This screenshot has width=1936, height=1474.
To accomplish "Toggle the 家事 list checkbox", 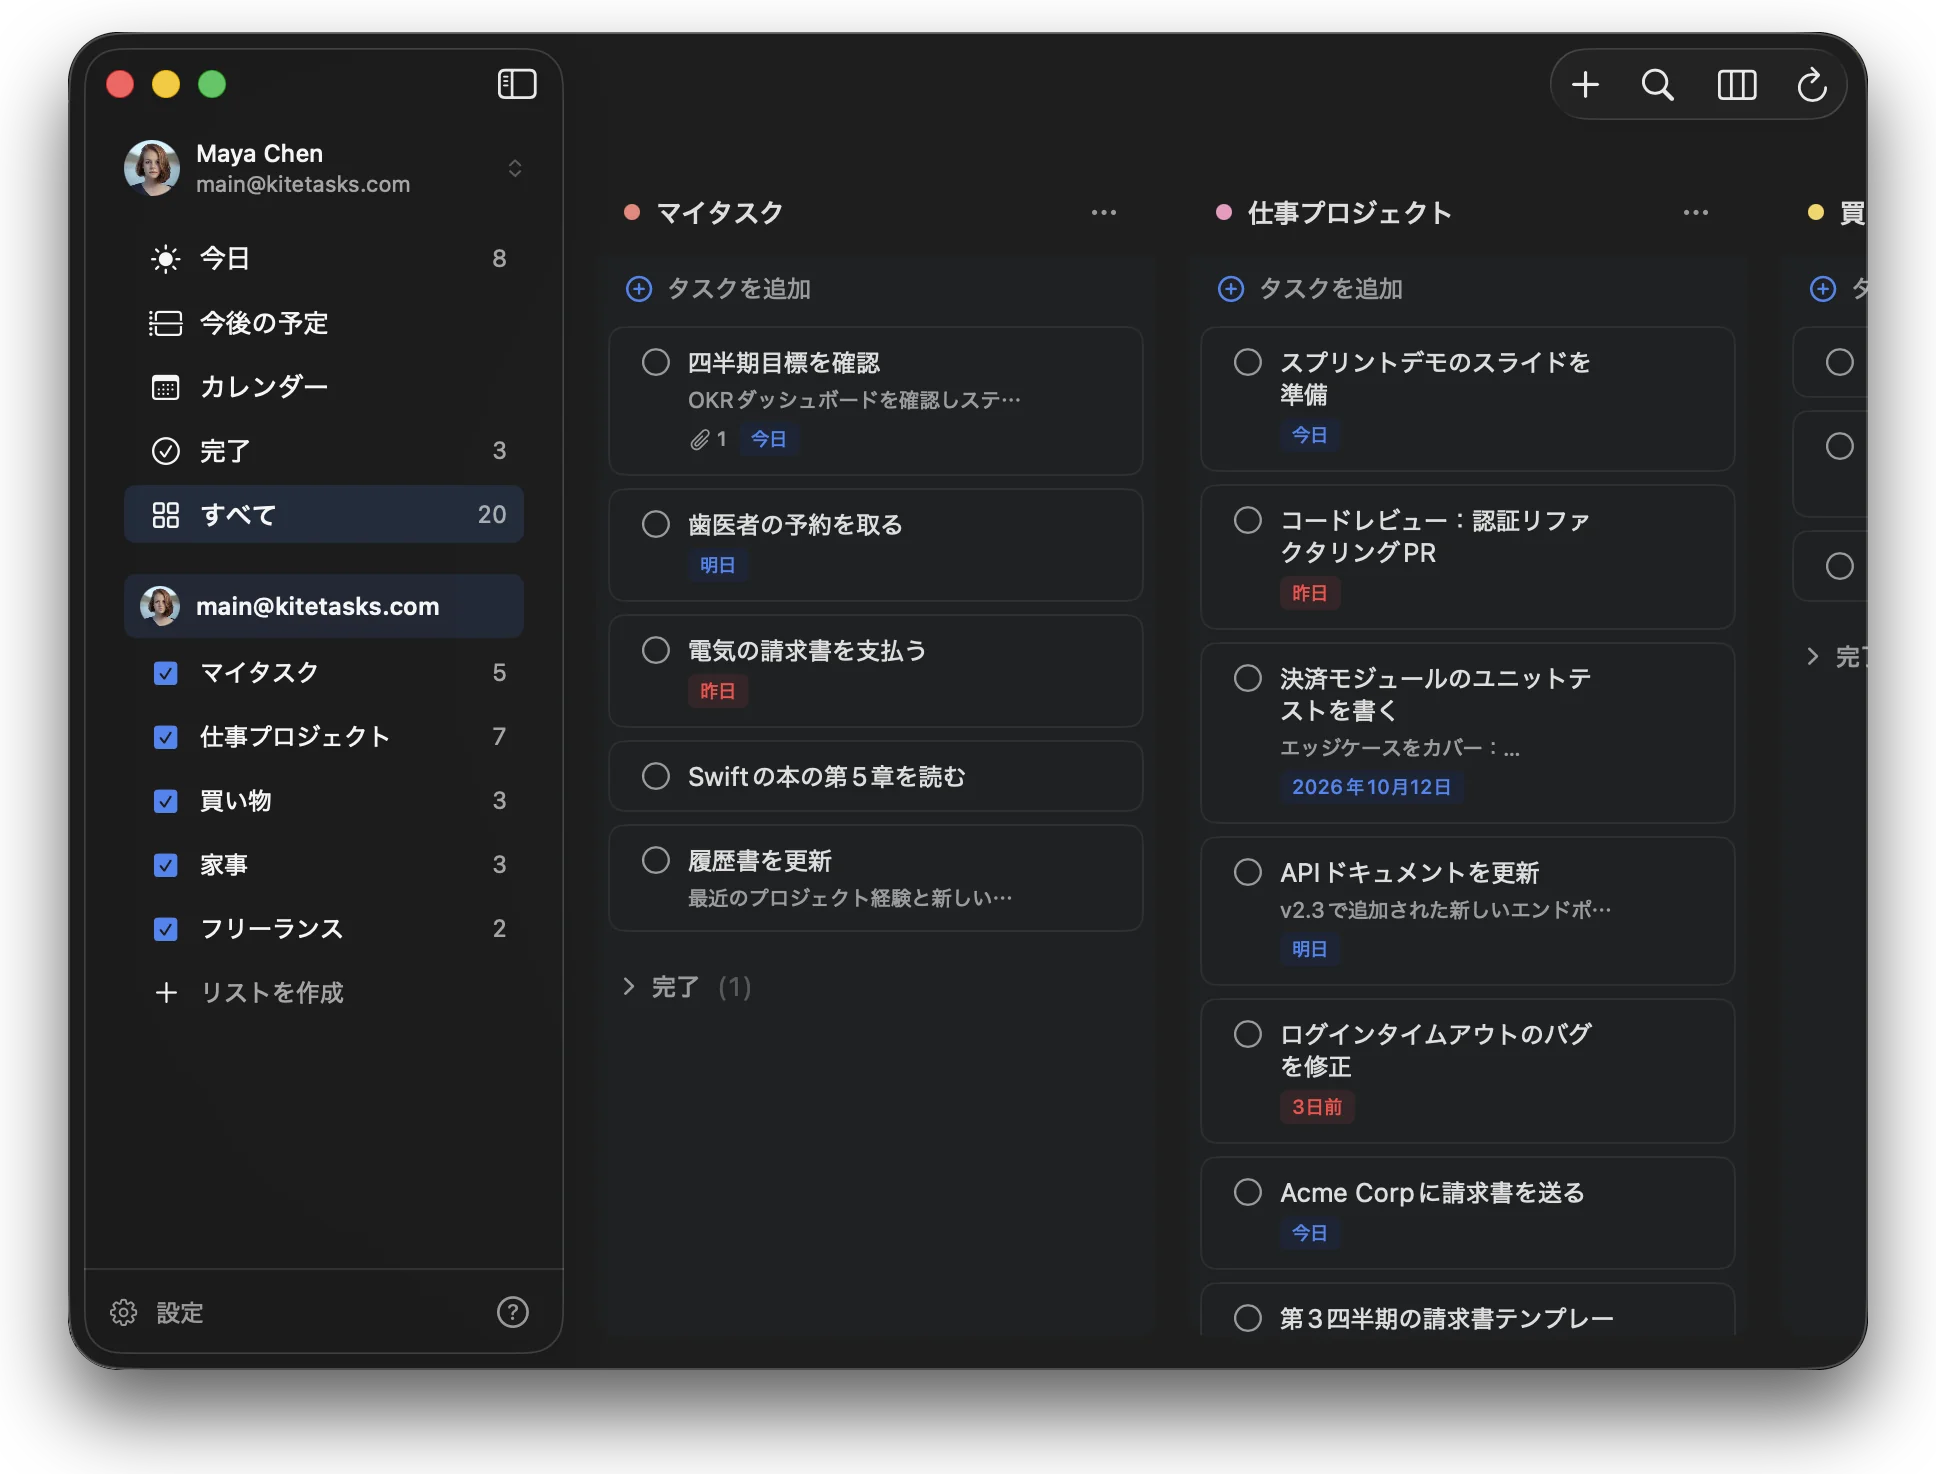I will click(x=166, y=865).
